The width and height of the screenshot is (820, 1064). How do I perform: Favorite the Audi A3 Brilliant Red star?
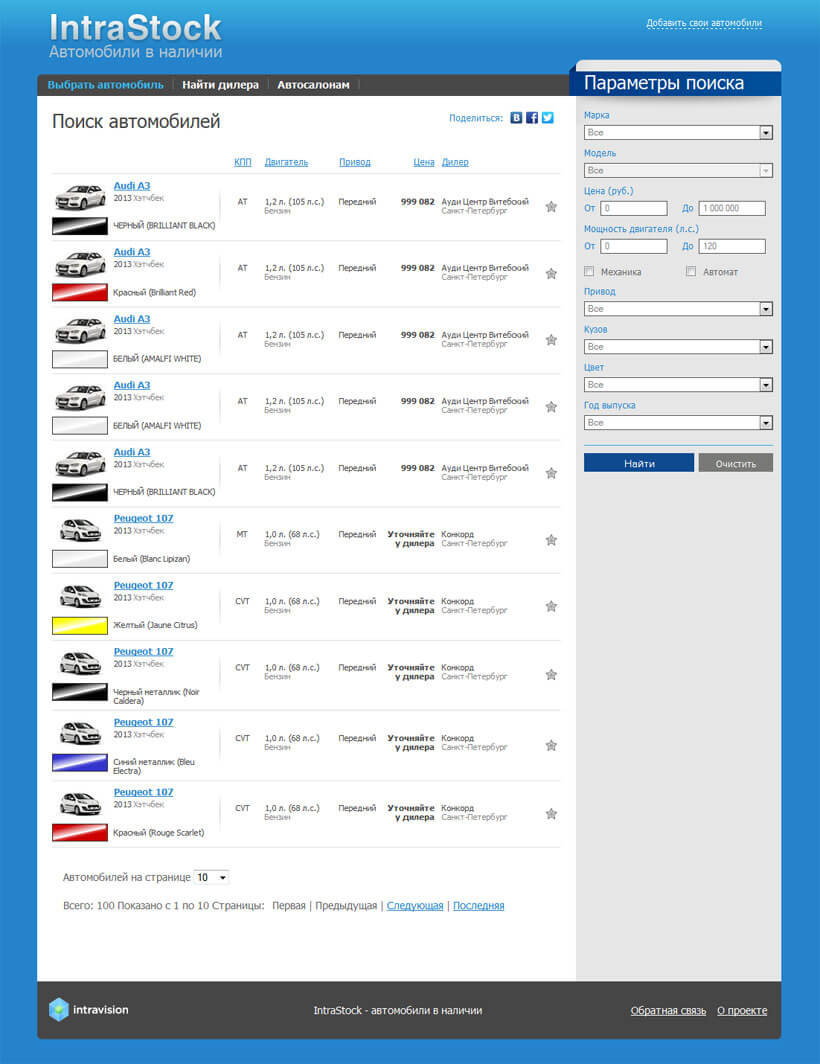coord(551,273)
